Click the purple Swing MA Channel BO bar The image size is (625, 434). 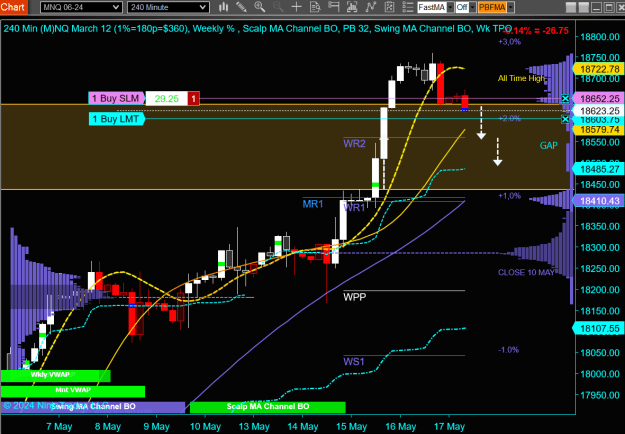click(x=92, y=407)
